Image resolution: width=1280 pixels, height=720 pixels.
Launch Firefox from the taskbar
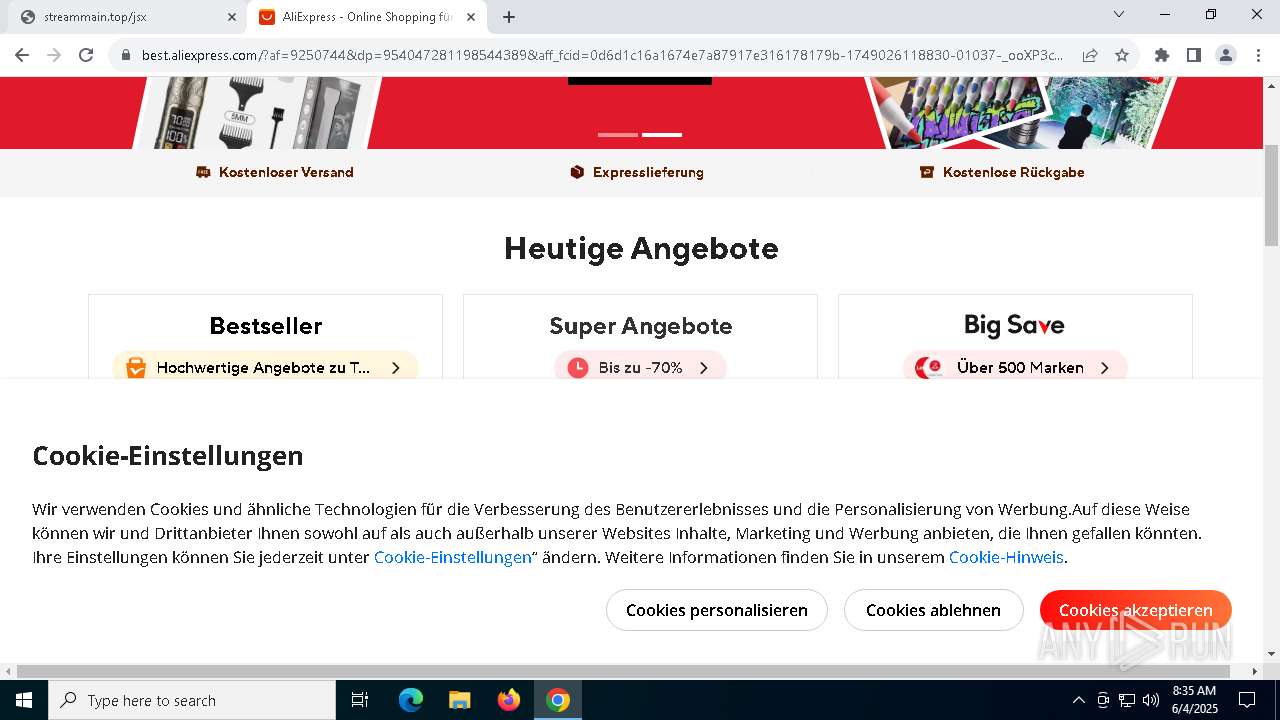[x=509, y=700]
